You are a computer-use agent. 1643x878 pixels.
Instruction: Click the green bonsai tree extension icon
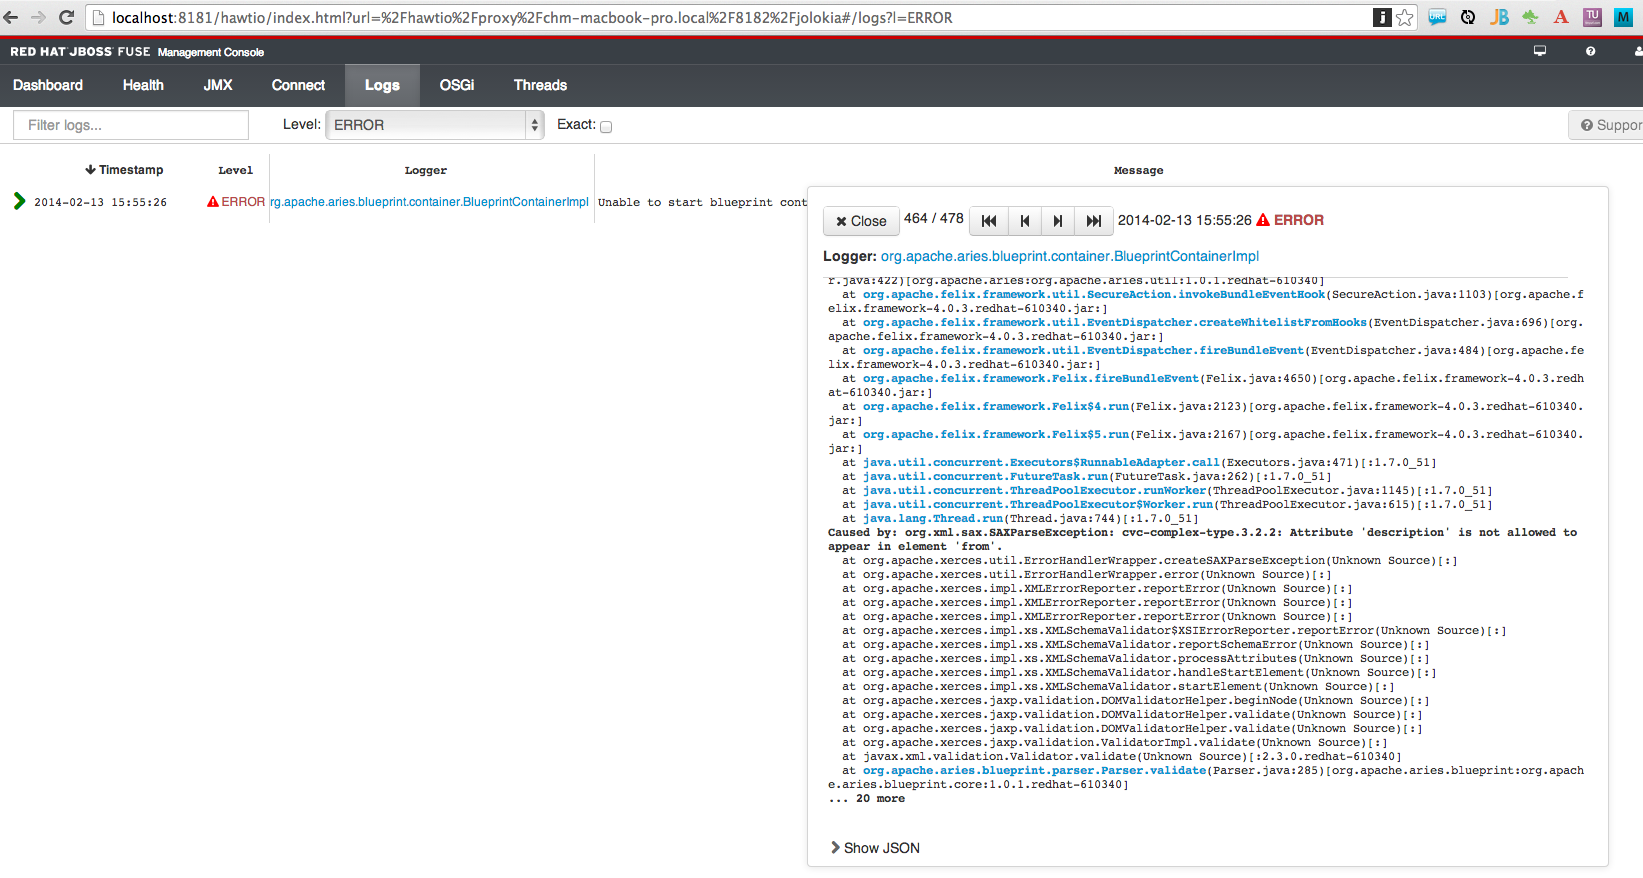1530,17
